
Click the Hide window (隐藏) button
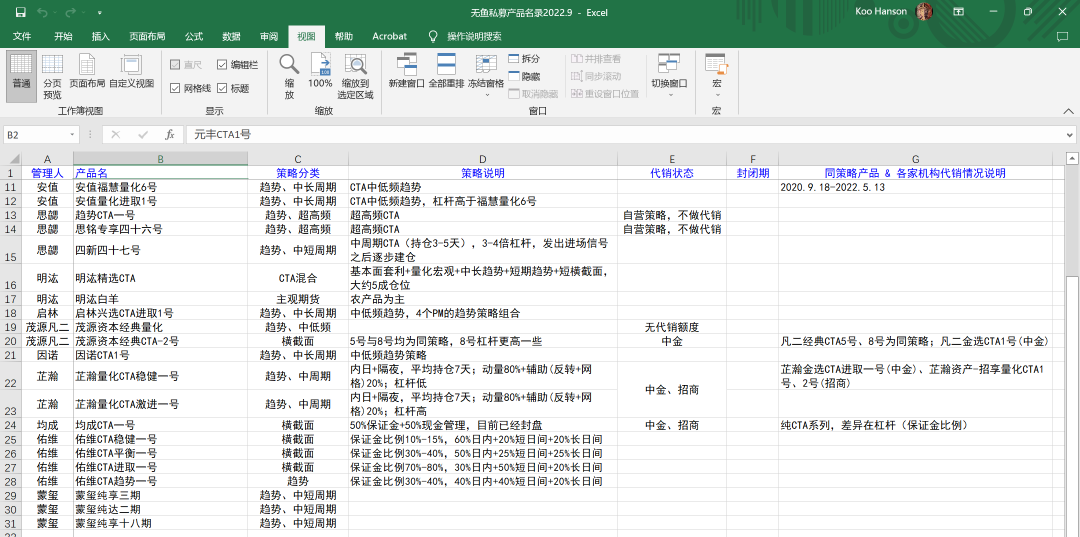[524, 76]
